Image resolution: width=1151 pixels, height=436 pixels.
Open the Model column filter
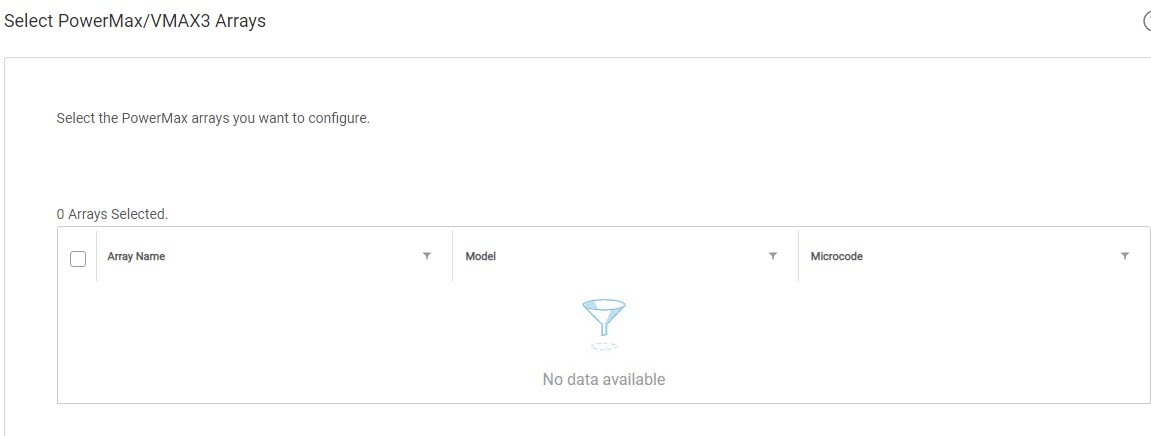coord(773,257)
